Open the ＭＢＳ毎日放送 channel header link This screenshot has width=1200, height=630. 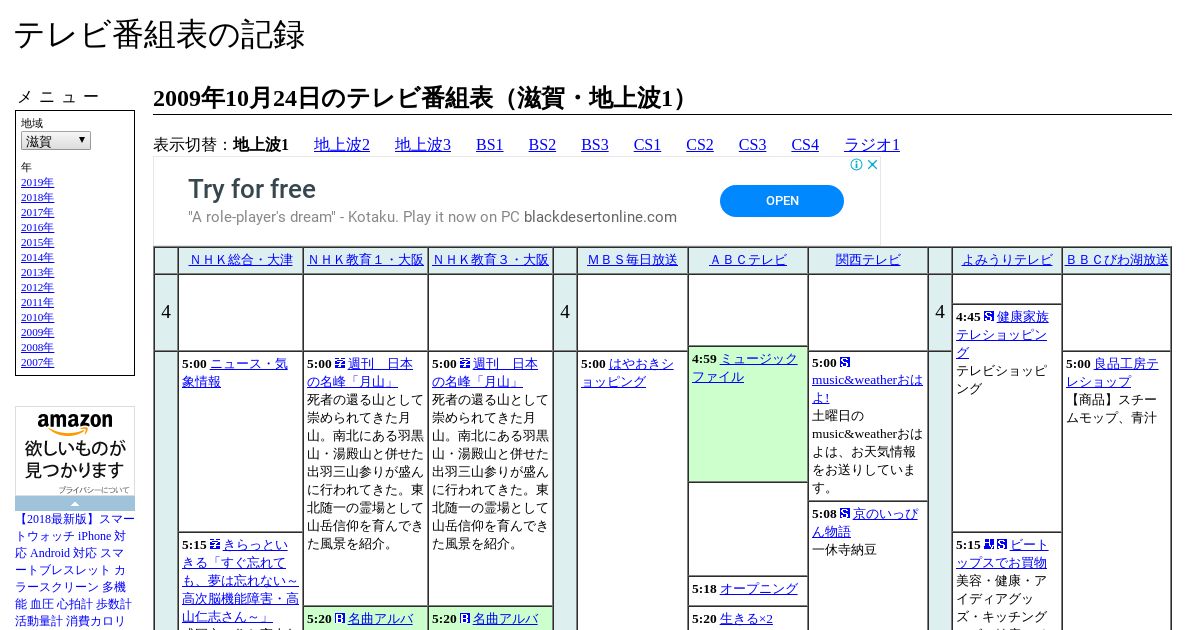(x=633, y=260)
